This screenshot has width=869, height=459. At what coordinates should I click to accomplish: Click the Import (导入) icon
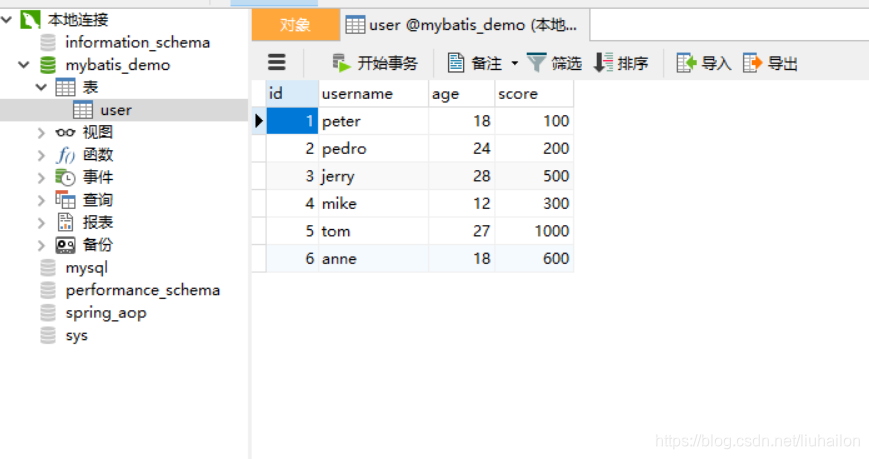pyautogui.click(x=686, y=63)
